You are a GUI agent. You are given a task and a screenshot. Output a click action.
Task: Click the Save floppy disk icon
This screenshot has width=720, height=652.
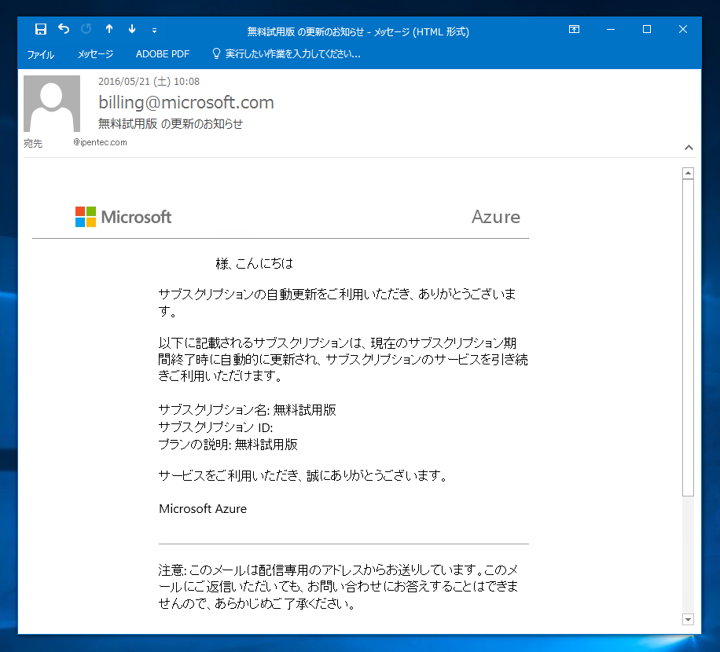point(40,29)
